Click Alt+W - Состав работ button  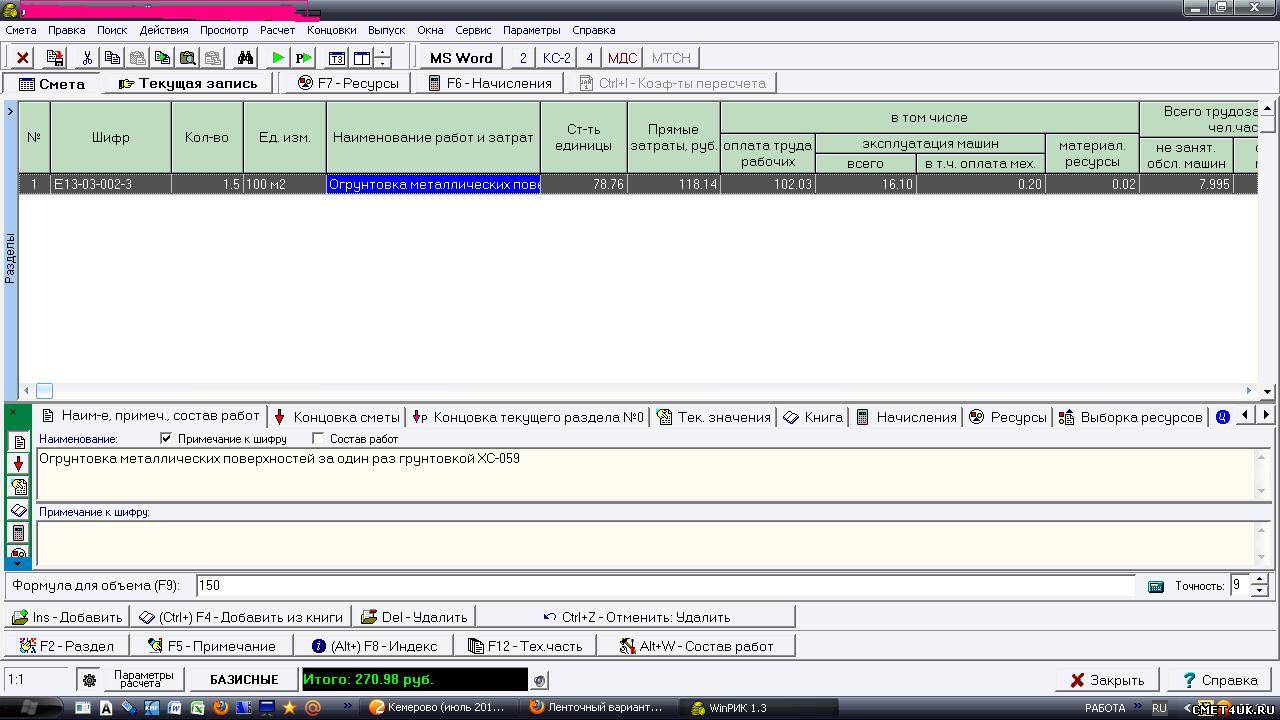696,646
